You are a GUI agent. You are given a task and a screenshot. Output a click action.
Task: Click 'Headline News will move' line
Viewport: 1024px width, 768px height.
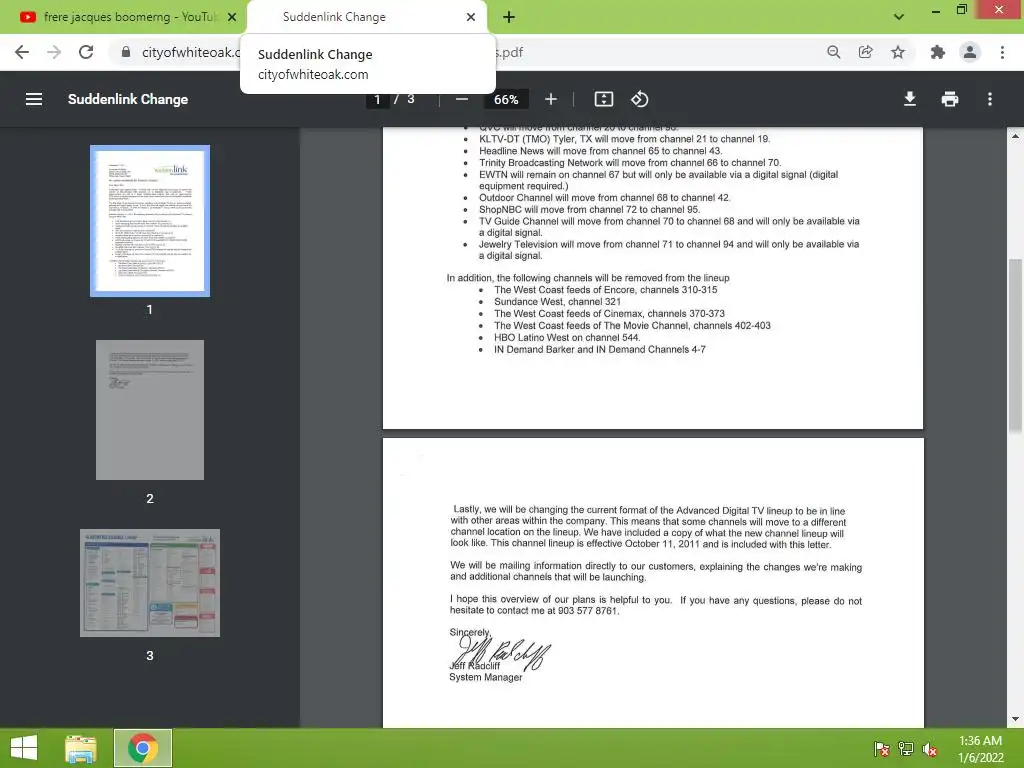pyautogui.click(x=600, y=151)
